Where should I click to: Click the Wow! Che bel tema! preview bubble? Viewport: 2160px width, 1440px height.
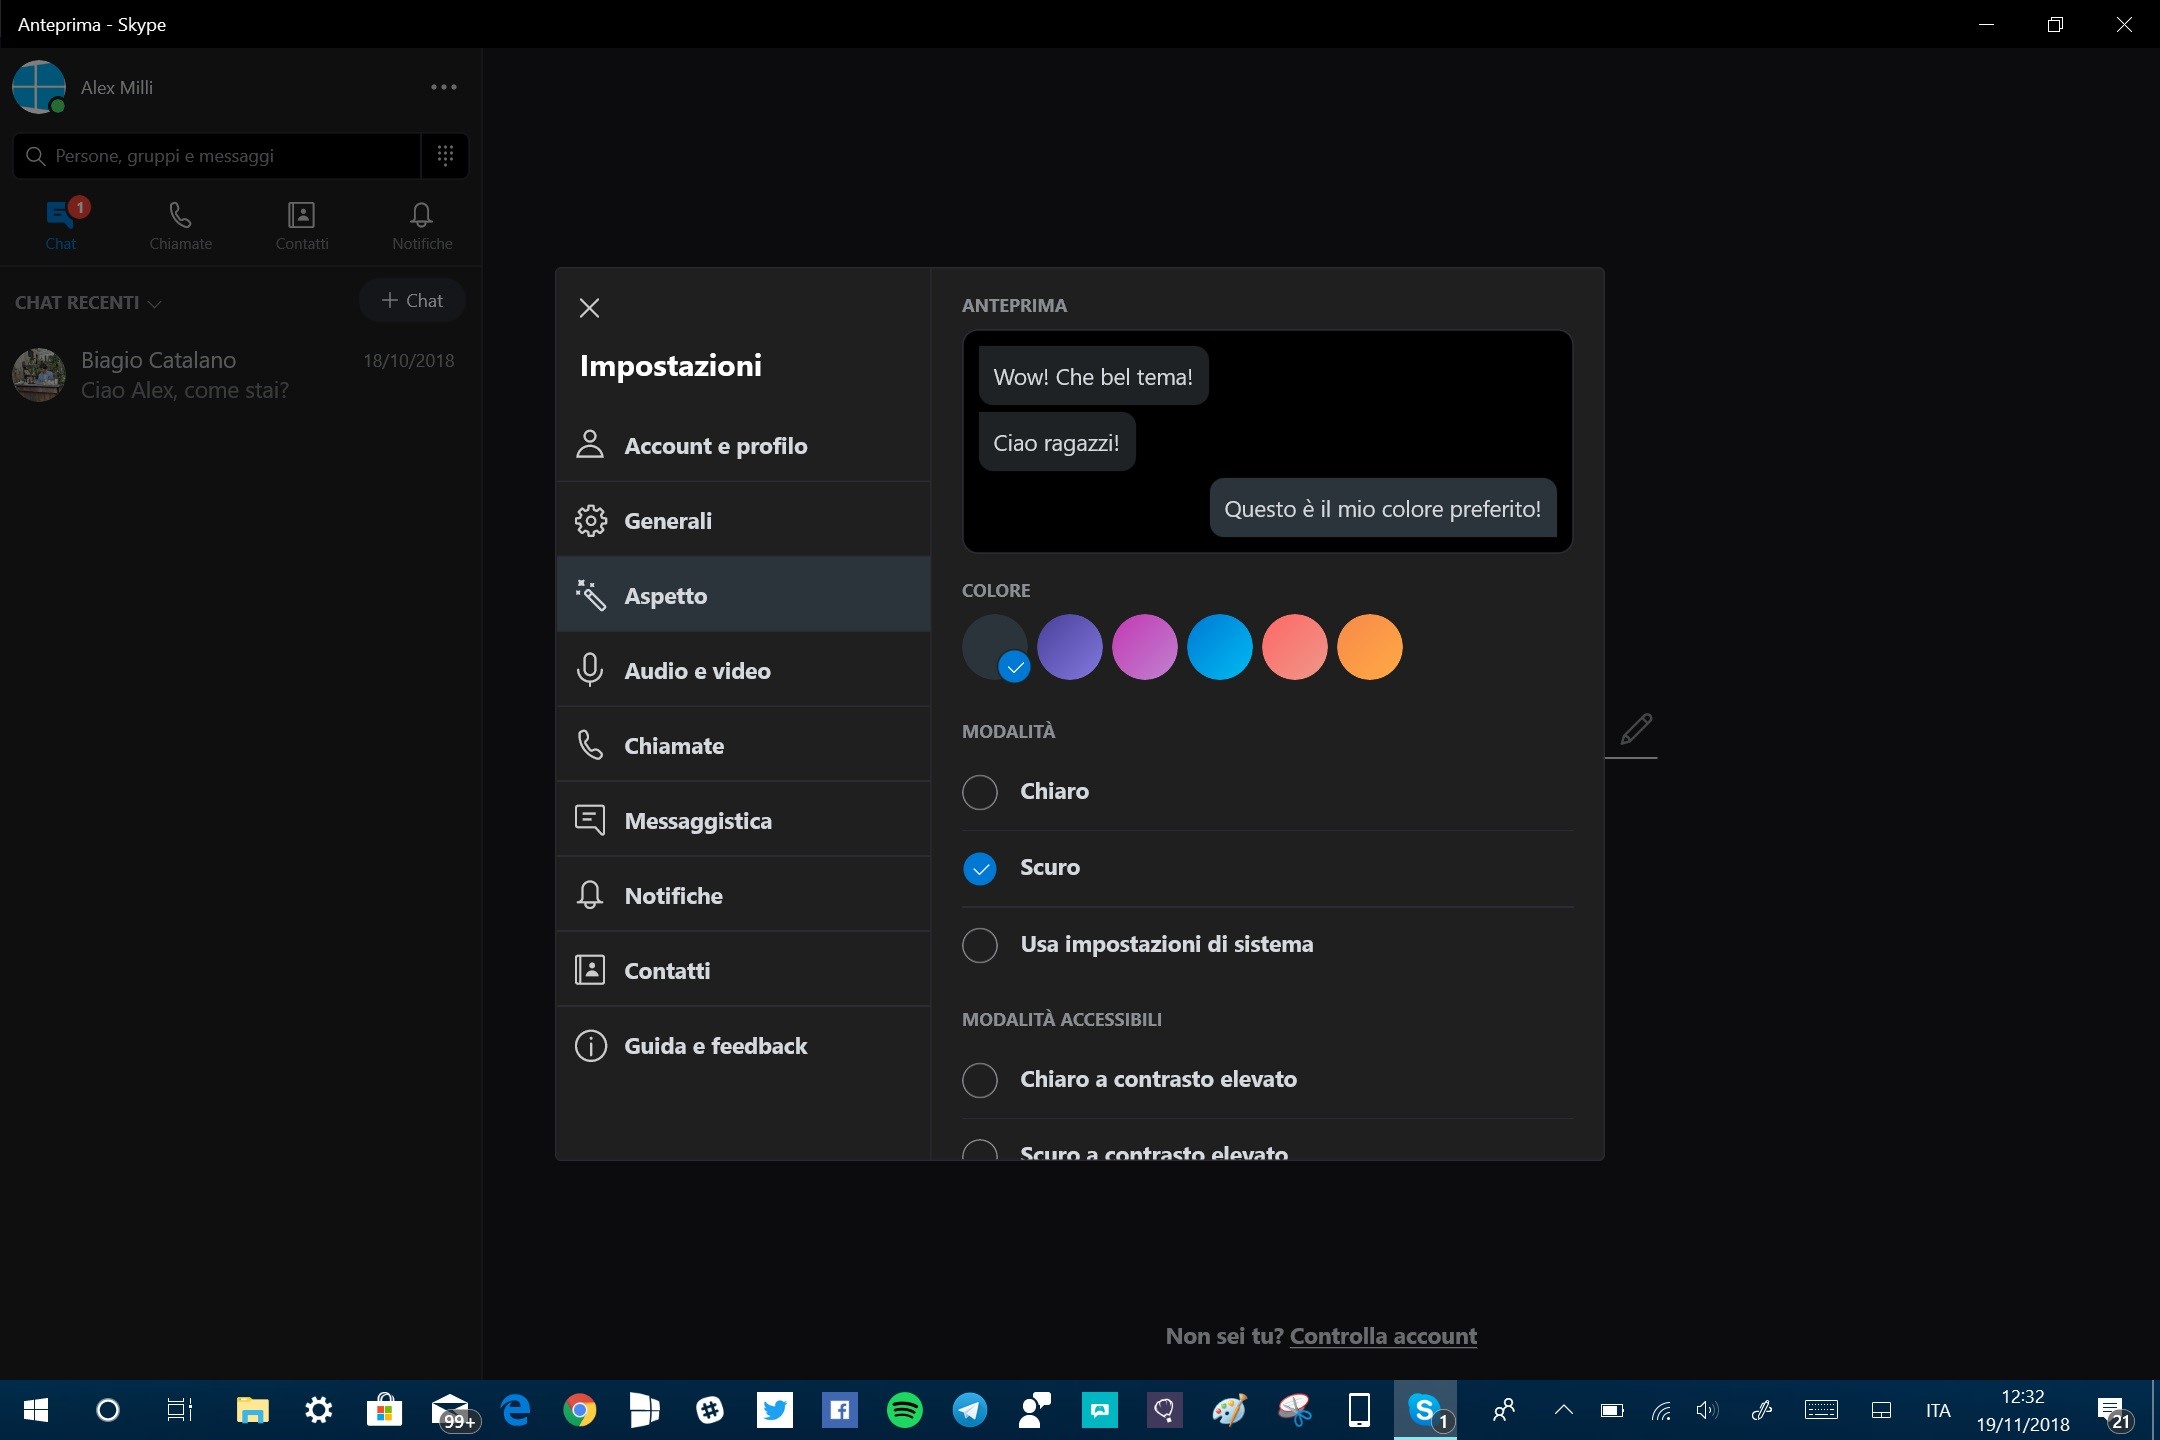pos(1093,377)
